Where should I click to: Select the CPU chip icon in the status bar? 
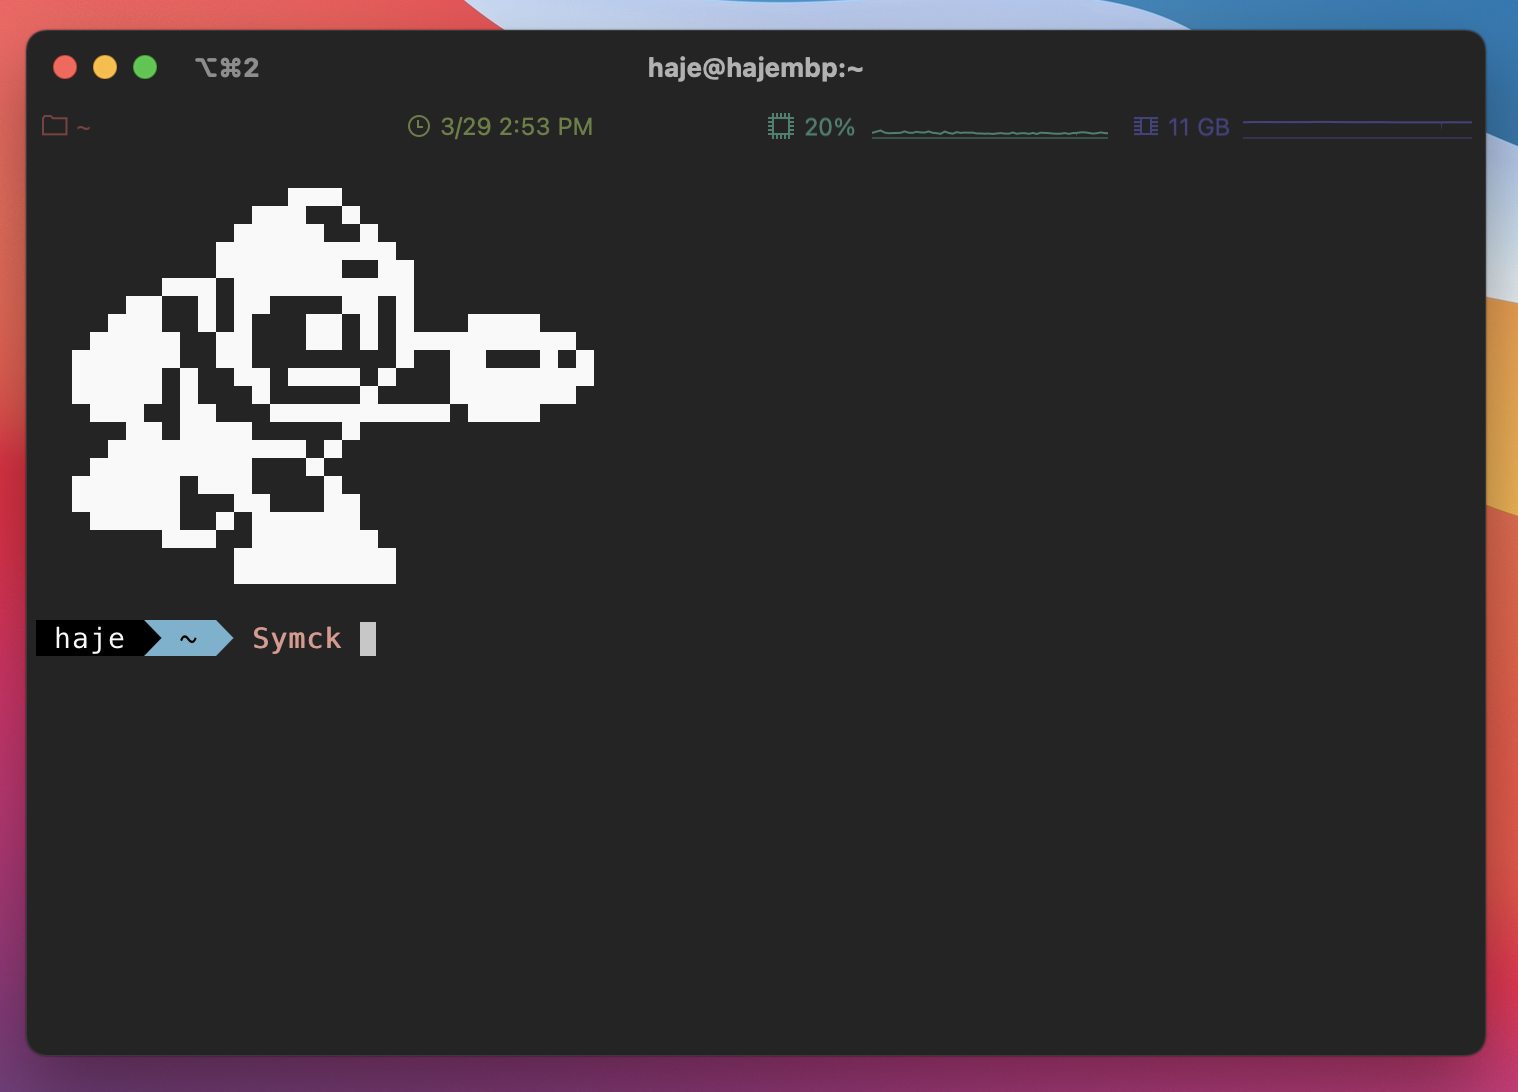[x=780, y=126]
